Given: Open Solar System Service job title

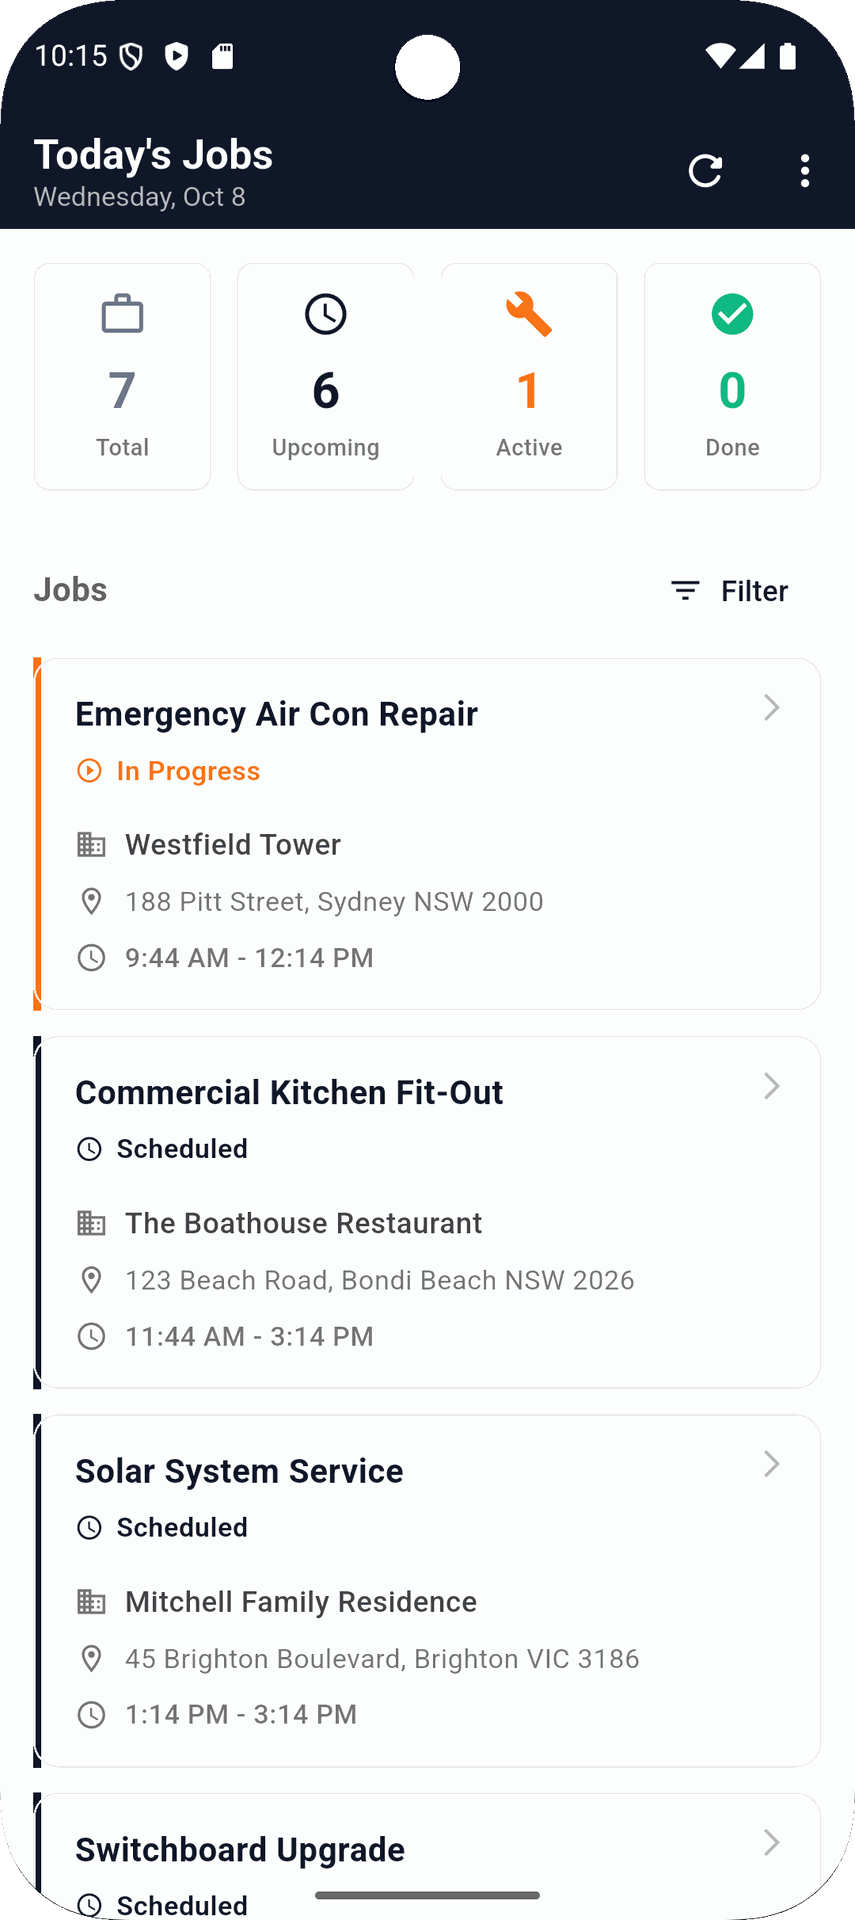Looking at the screenshot, I should pos(239,1471).
